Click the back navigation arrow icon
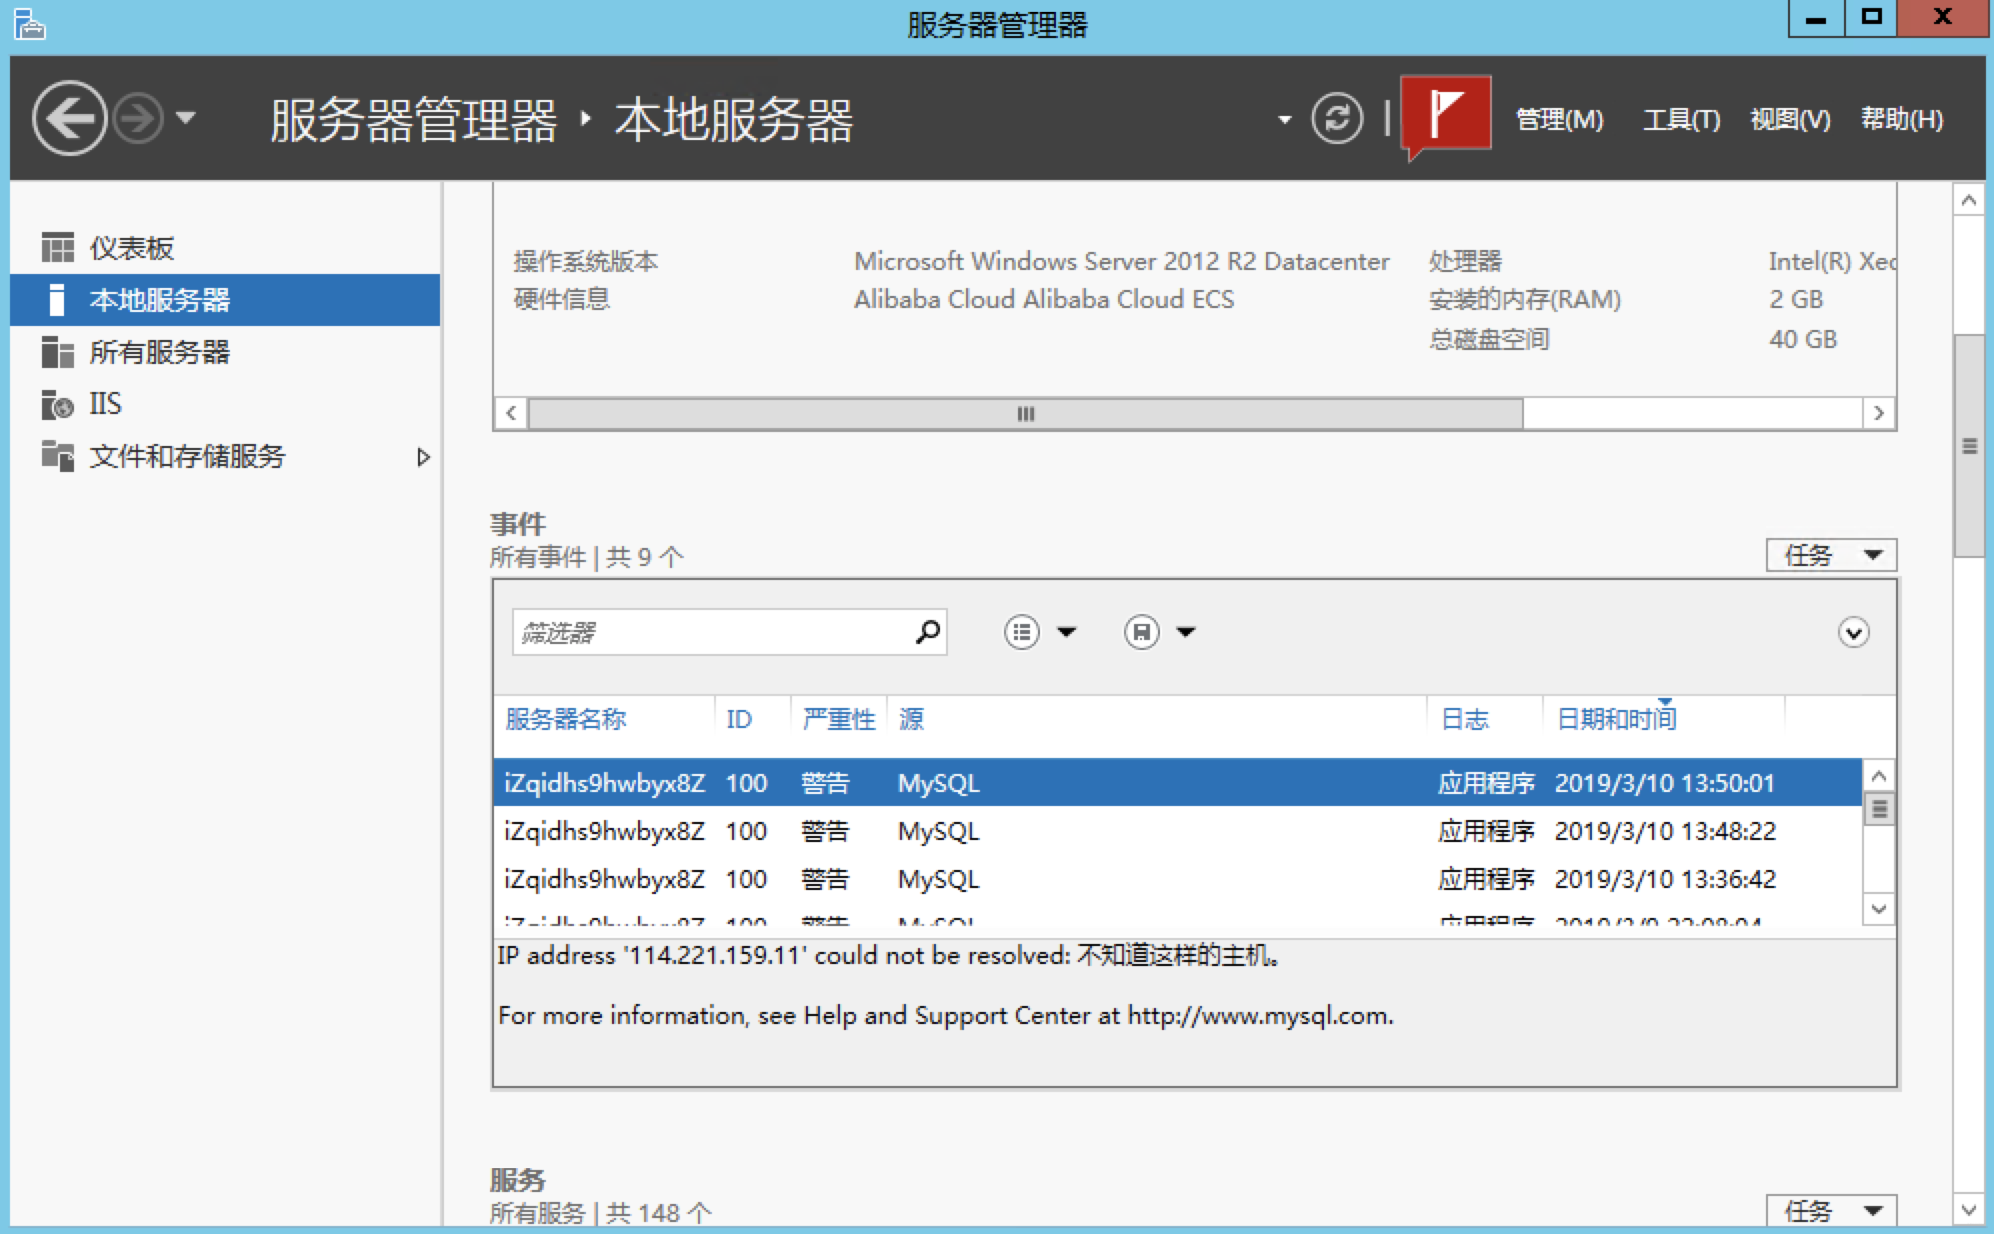This screenshot has height=1234, width=1994. (68, 119)
